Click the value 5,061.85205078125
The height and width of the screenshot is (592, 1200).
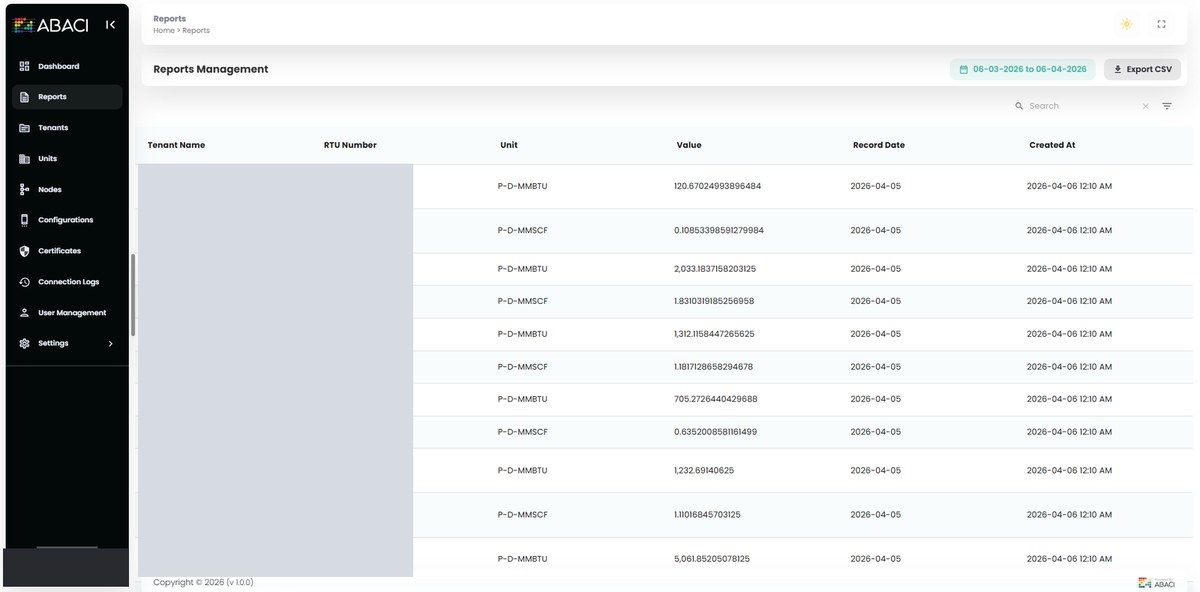click(x=712, y=559)
